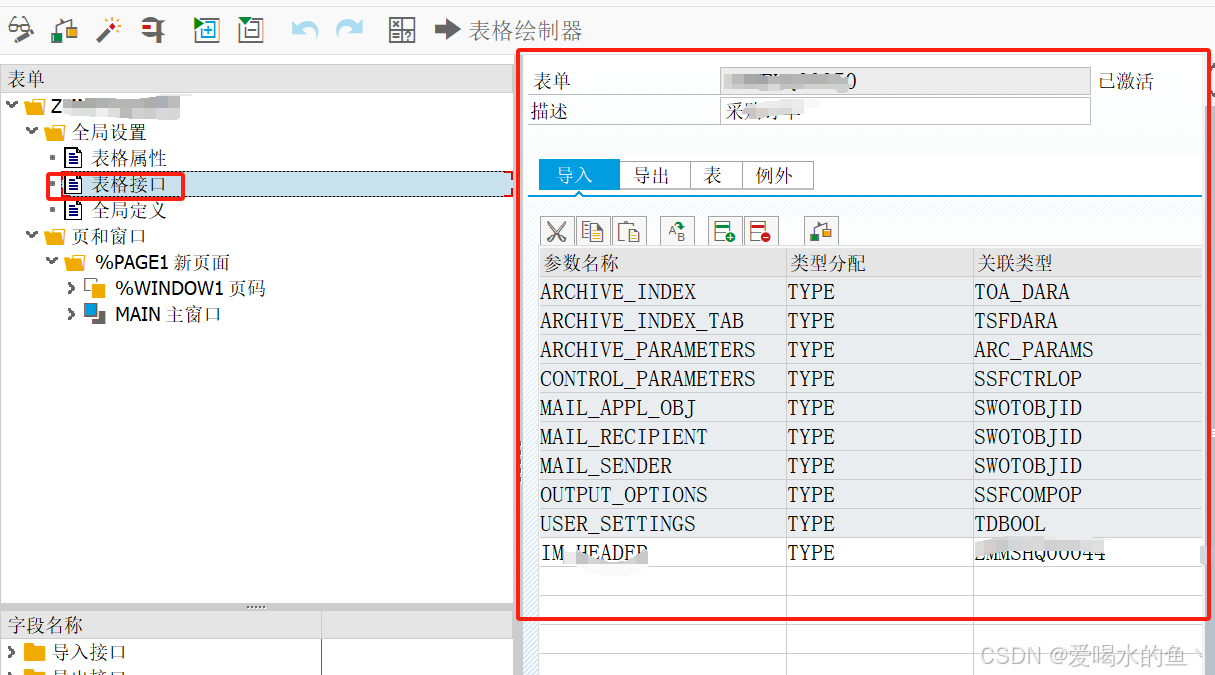Expand the MAIN 主窗口 node

pyautogui.click(x=71, y=314)
